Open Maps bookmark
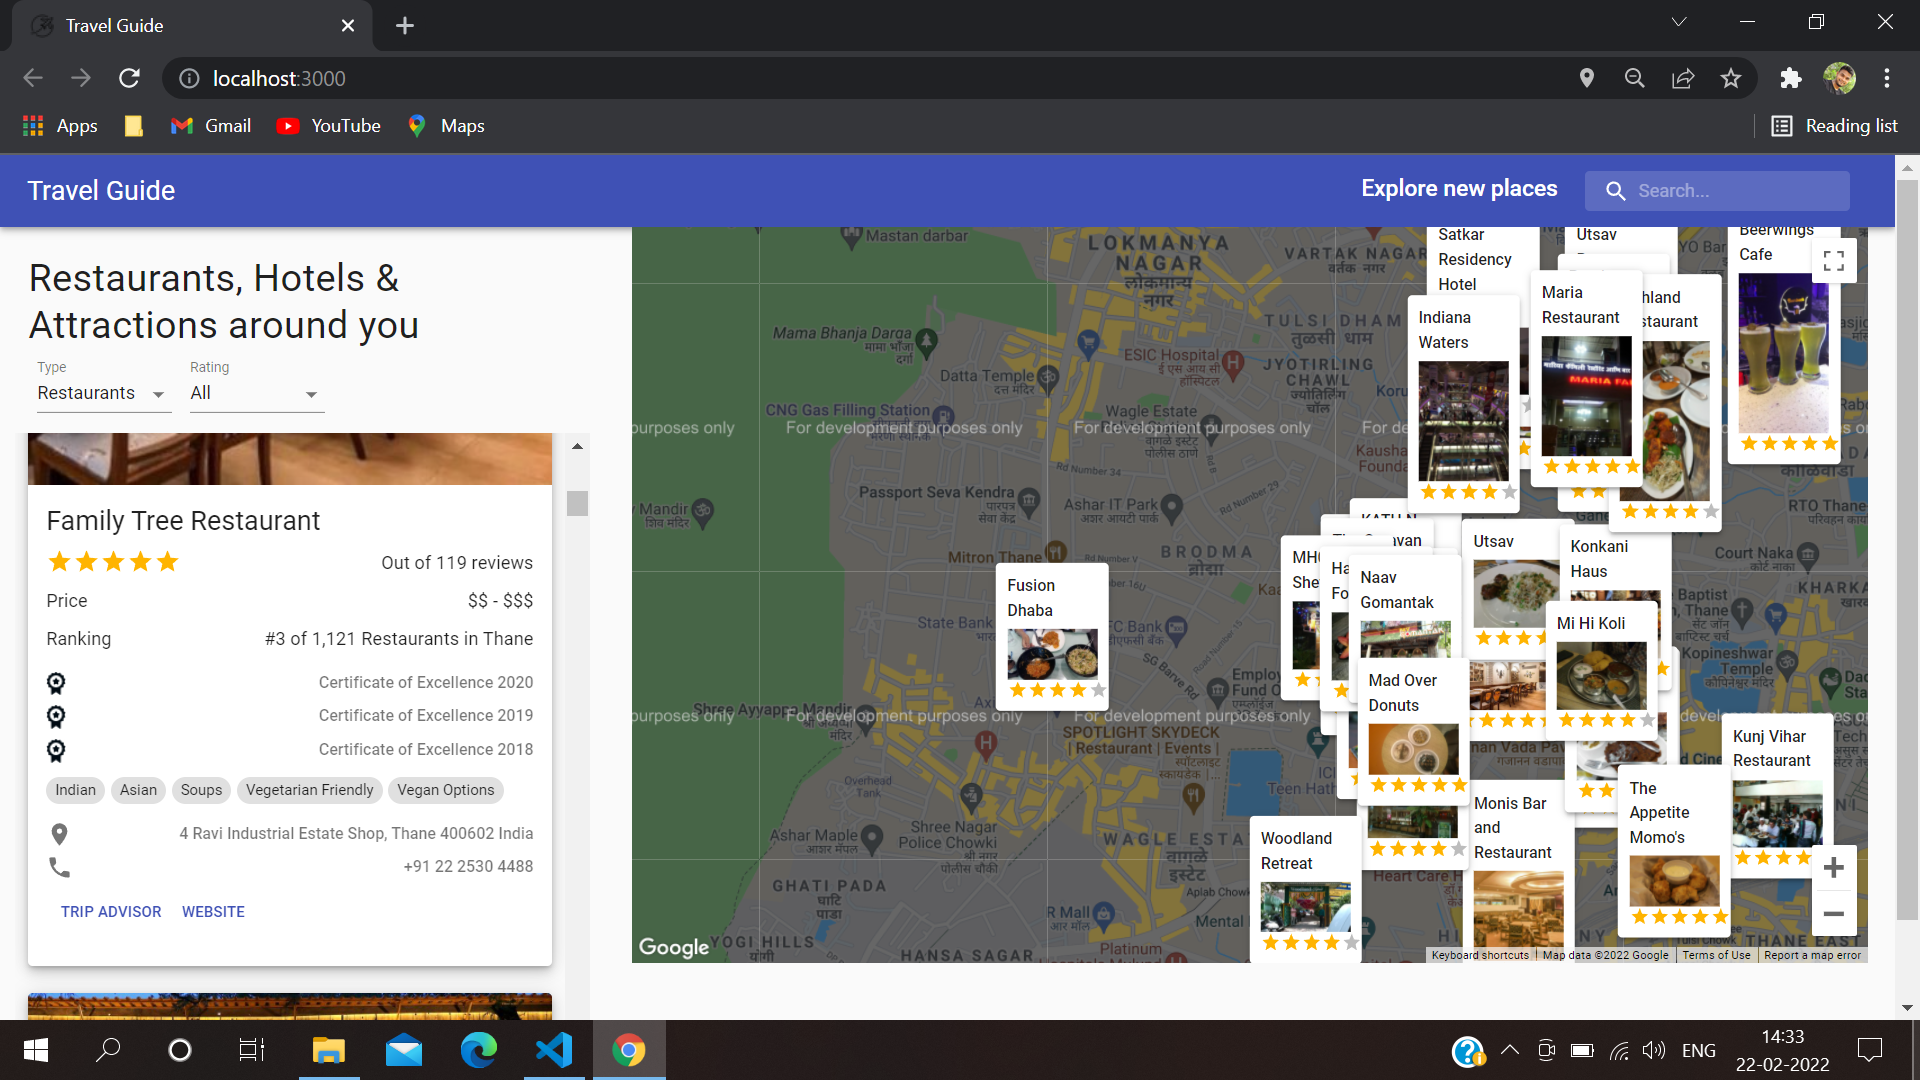The width and height of the screenshot is (1920, 1080). pos(446,126)
